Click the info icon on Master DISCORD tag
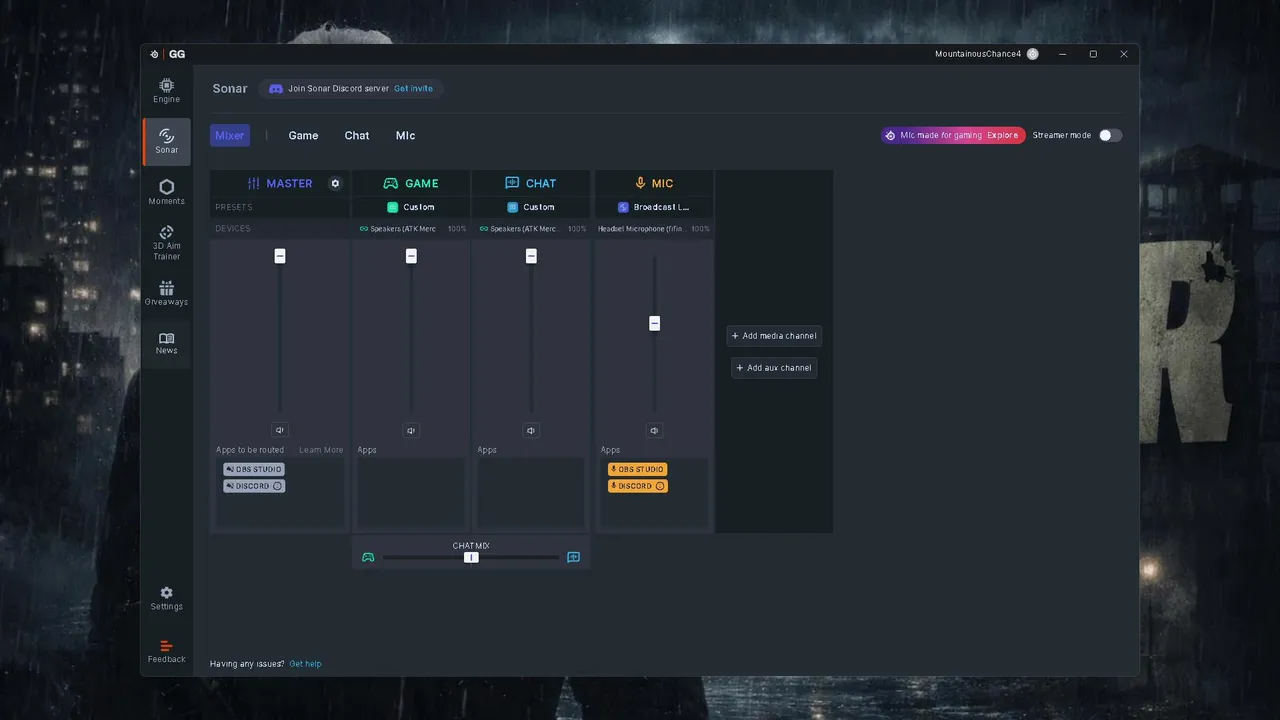The image size is (1280, 720). 277,486
